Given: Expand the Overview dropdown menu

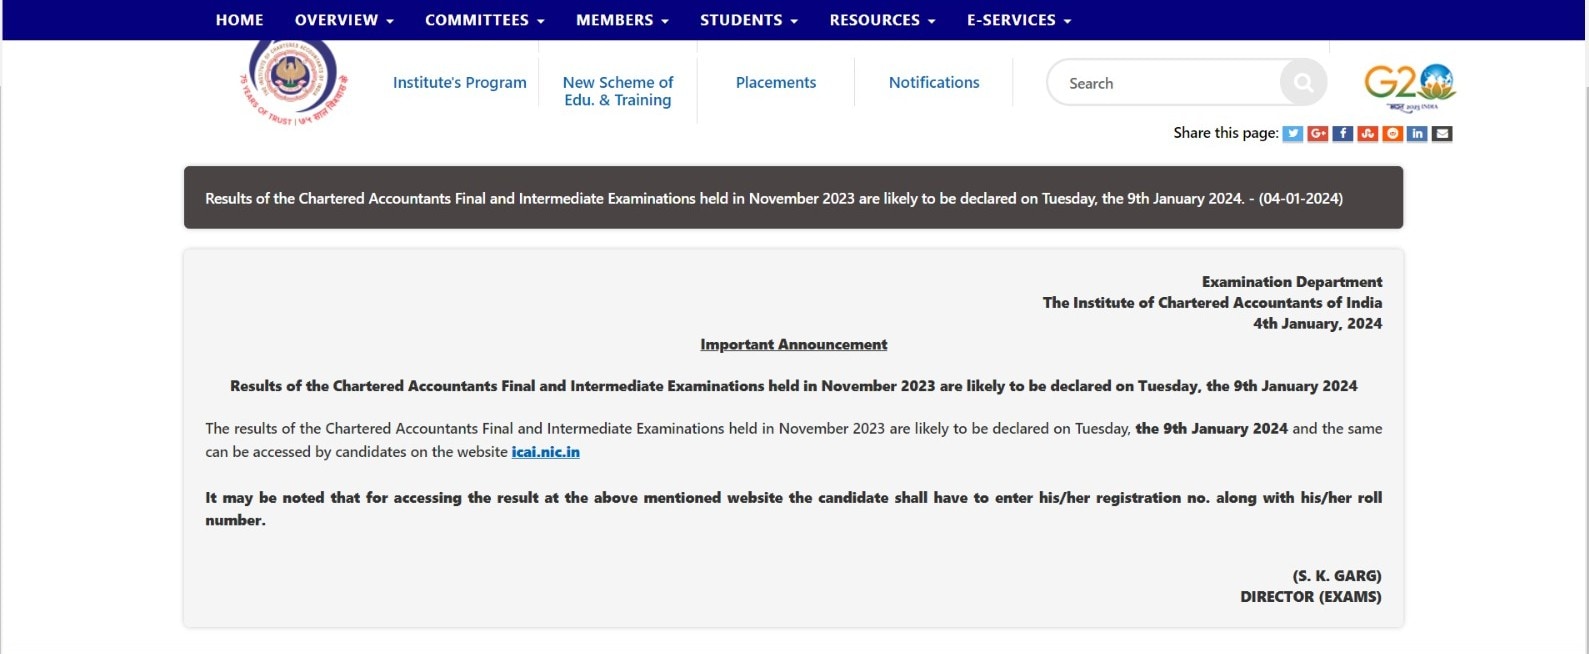Looking at the screenshot, I should pyautogui.click(x=344, y=20).
